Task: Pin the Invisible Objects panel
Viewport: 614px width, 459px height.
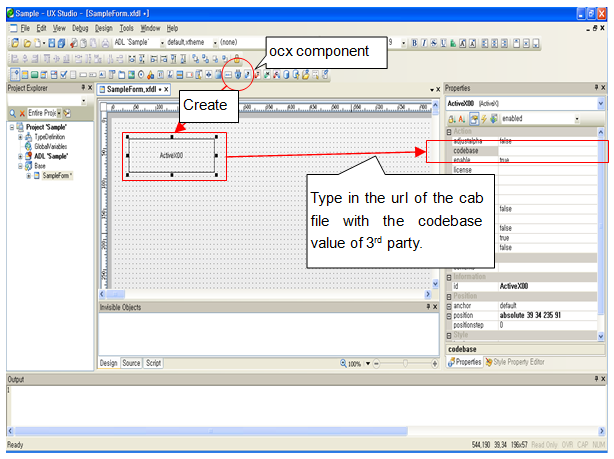Action: (428, 307)
